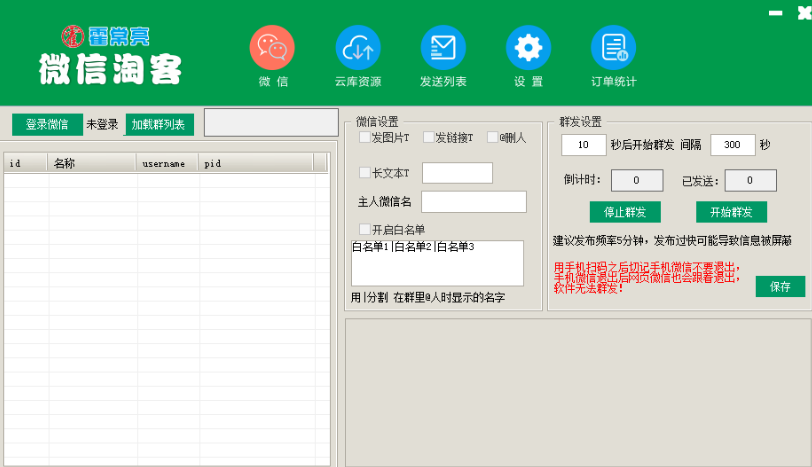This screenshot has height=467, width=812.
Task: Click the 建议发布频率5分钟 hint text
Action: pos(672,241)
